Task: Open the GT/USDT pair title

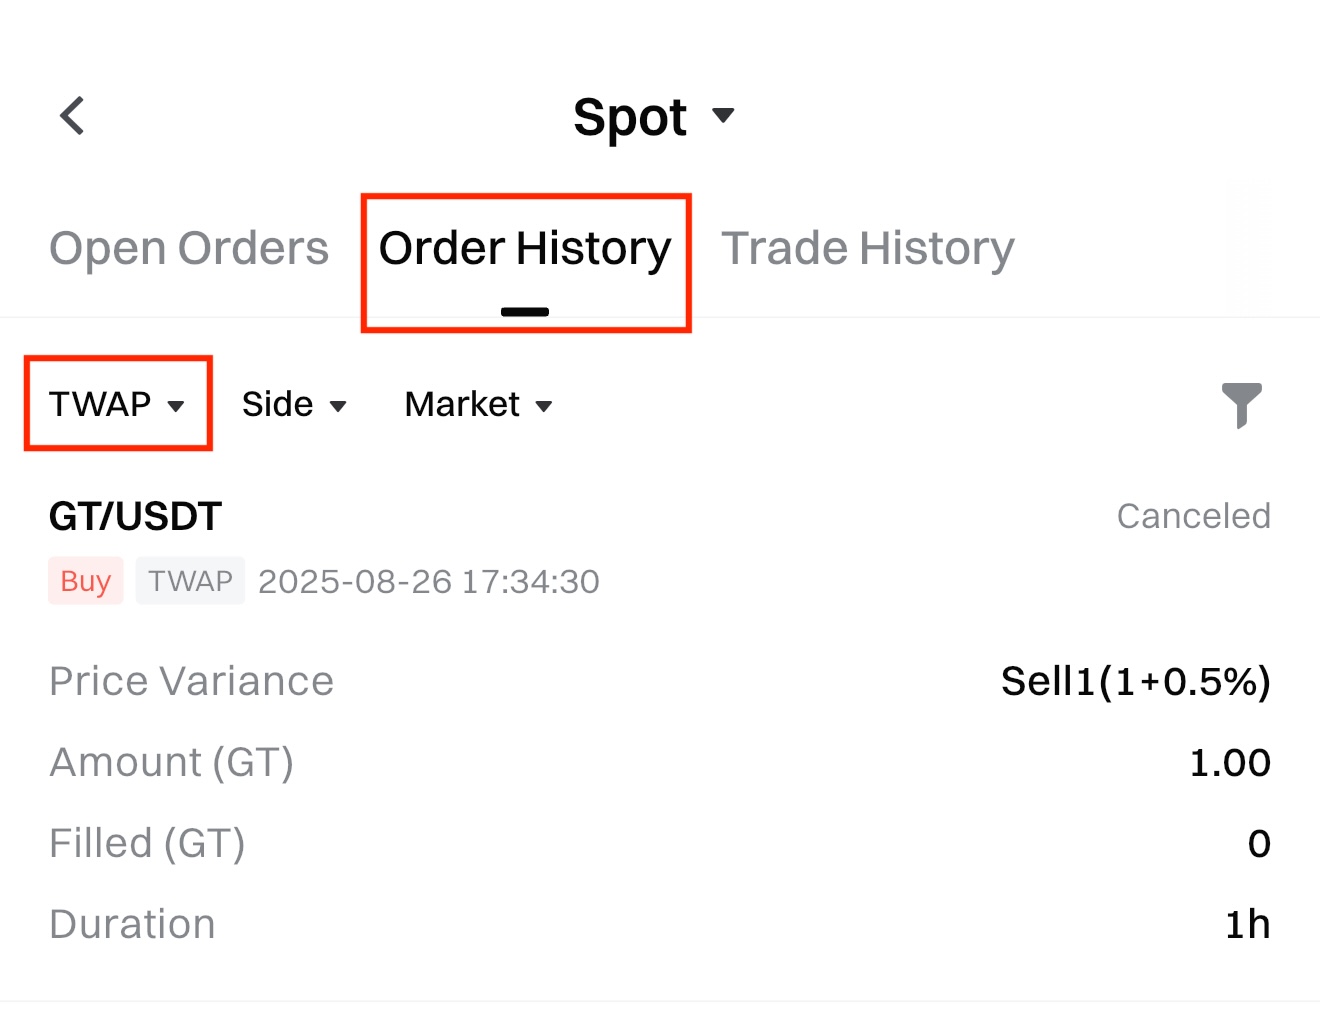Action: (x=135, y=517)
